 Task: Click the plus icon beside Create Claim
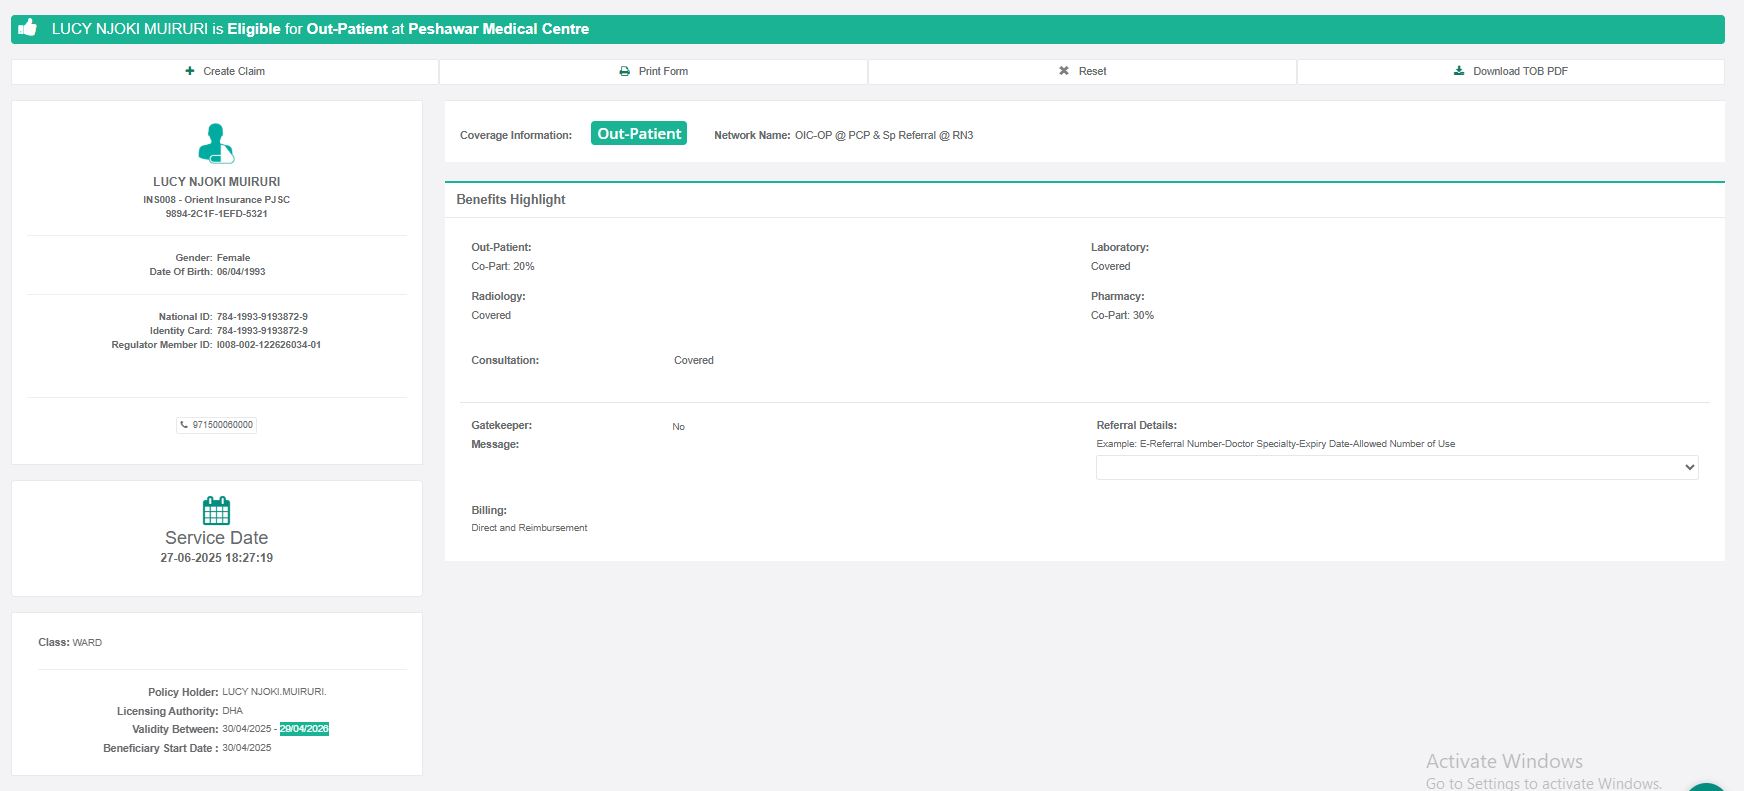click(x=190, y=71)
